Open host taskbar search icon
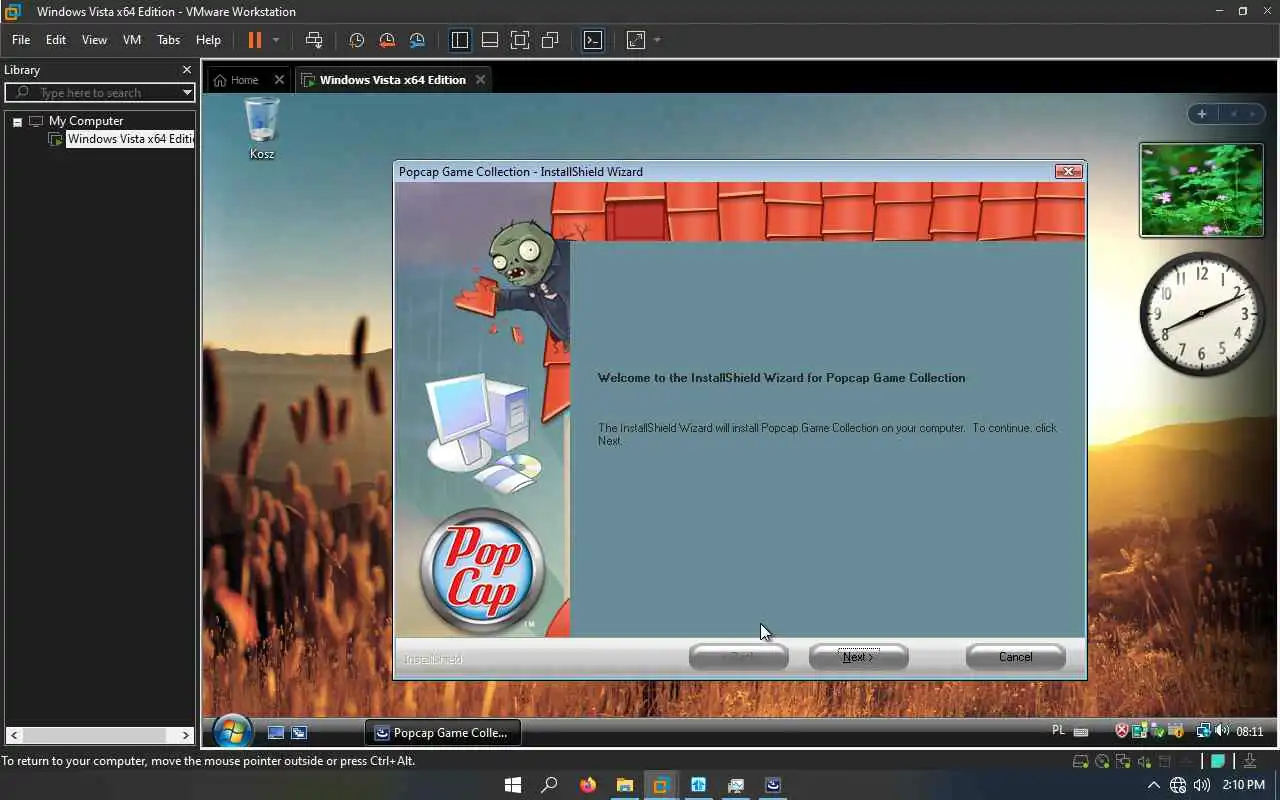The width and height of the screenshot is (1280, 800). (549, 785)
